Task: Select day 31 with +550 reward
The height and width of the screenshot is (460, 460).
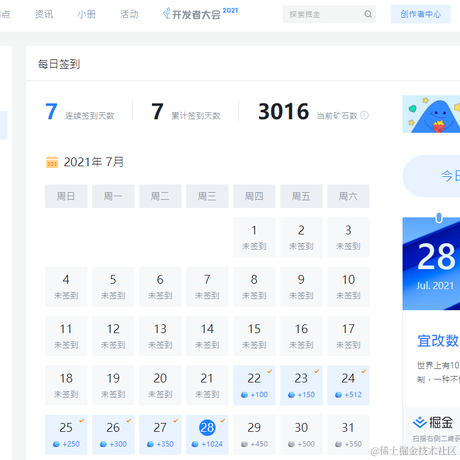Action: [348, 435]
